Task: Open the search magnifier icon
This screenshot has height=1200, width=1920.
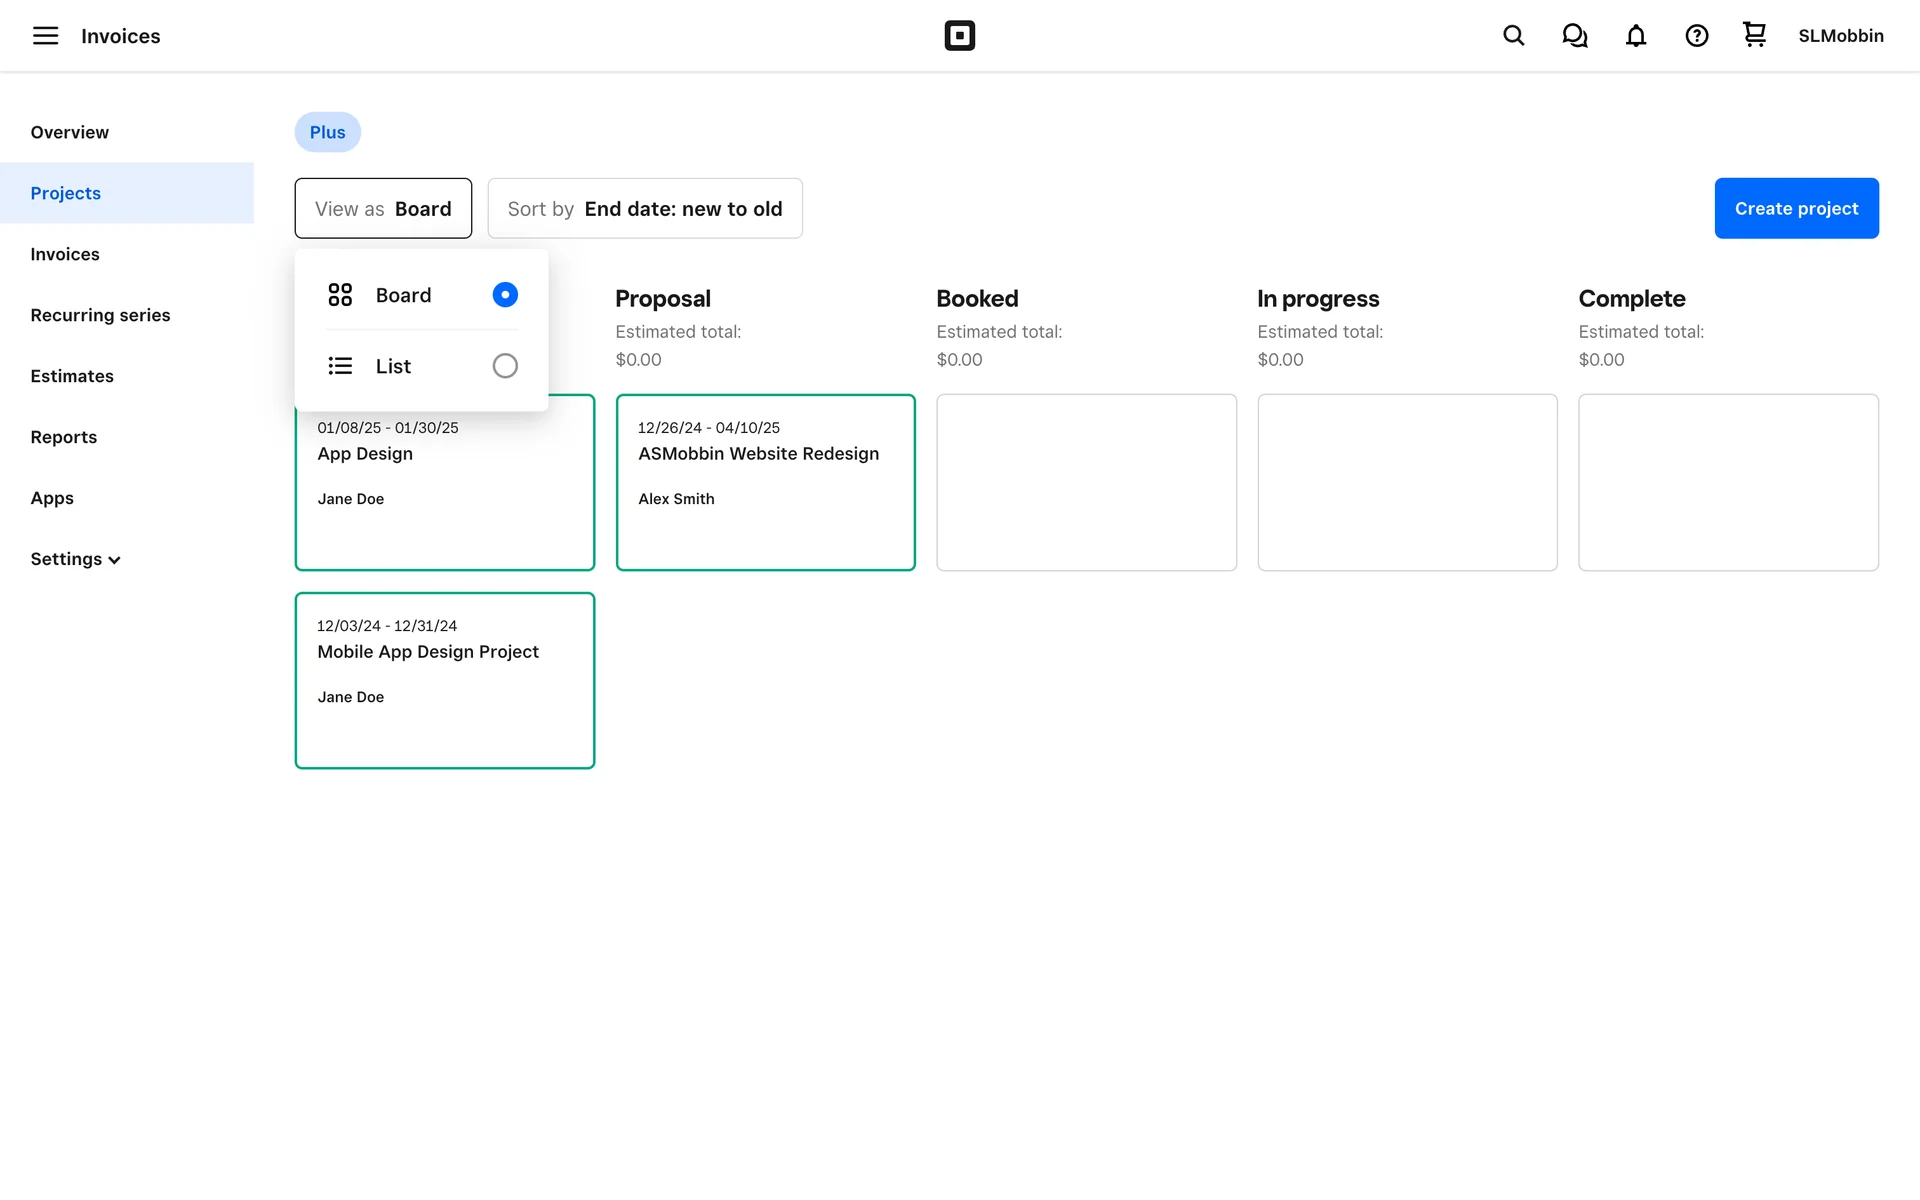Action: [1513, 36]
